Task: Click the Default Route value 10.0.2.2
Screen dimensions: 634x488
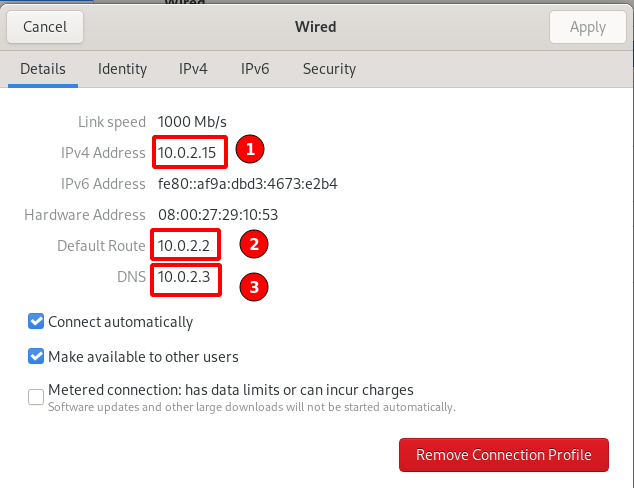Action: tap(183, 245)
